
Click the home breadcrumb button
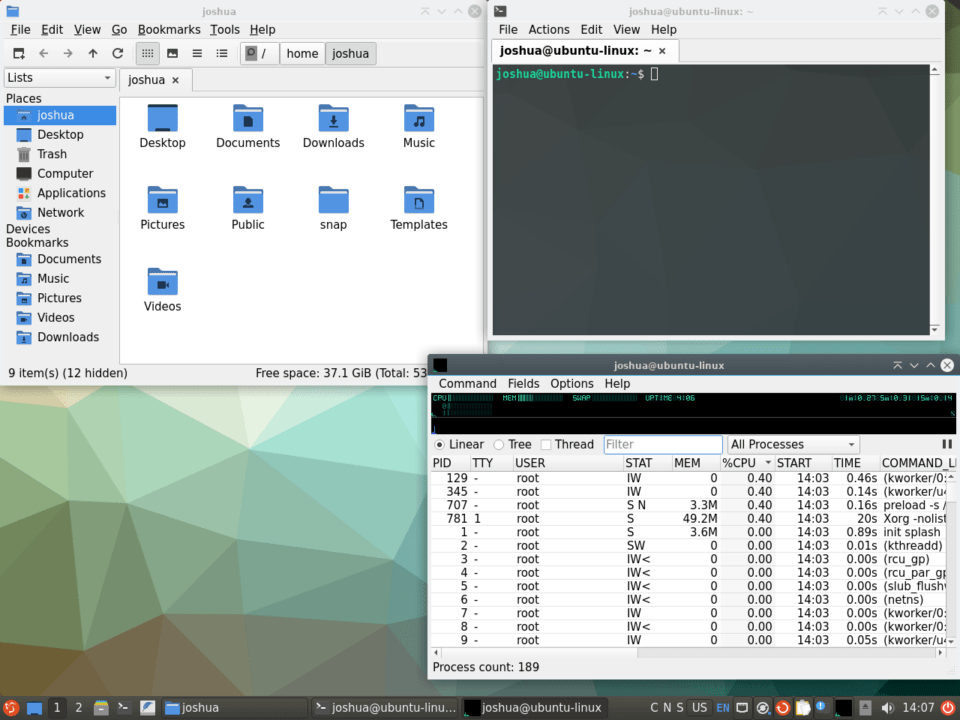click(302, 53)
